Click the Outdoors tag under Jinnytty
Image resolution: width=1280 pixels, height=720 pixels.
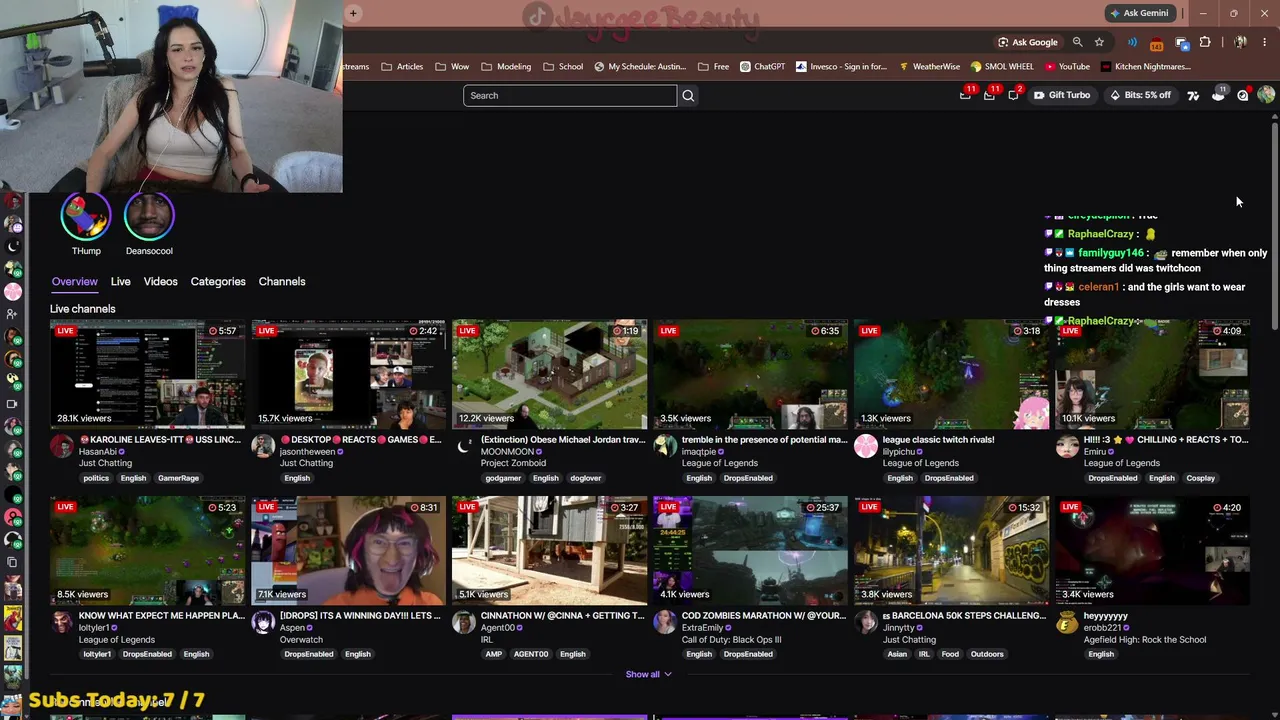click(x=987, y=654)
